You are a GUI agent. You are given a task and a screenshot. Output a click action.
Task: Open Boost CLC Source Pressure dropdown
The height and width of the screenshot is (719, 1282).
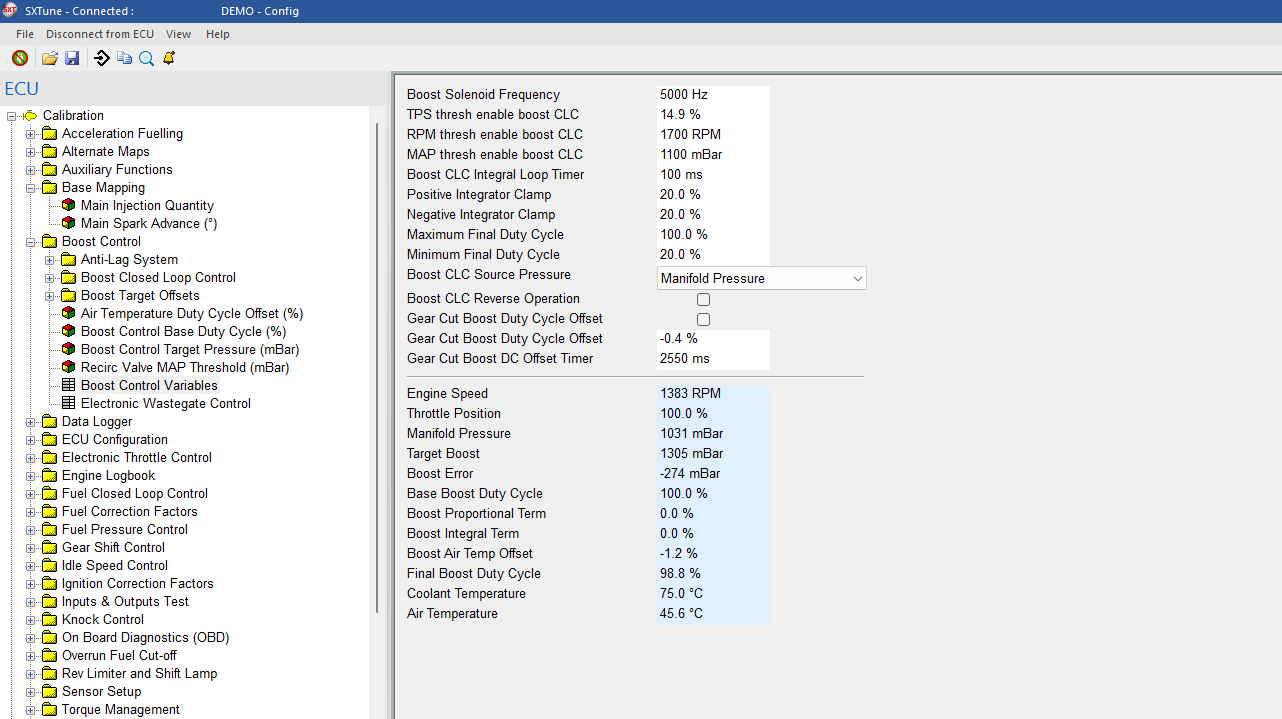(762, 278)
